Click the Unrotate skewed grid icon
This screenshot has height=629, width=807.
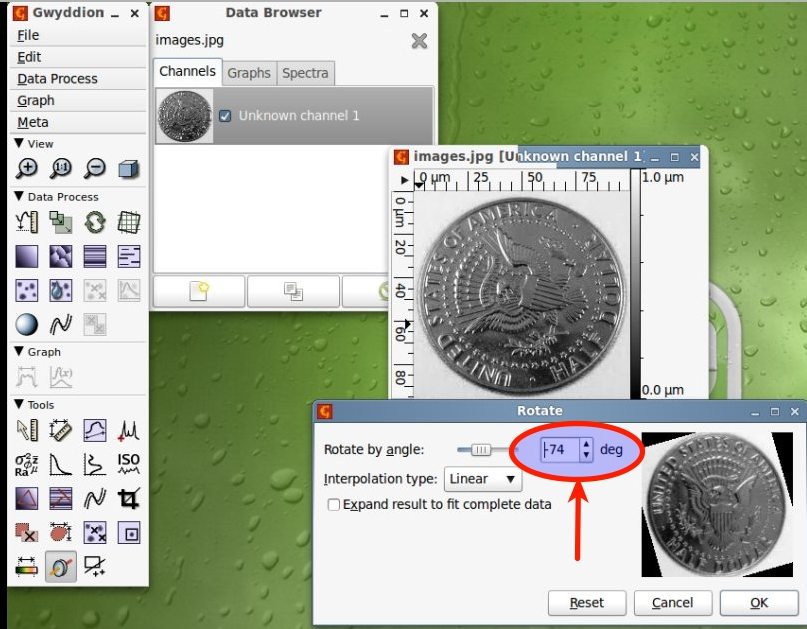click(x=129, y=222)
